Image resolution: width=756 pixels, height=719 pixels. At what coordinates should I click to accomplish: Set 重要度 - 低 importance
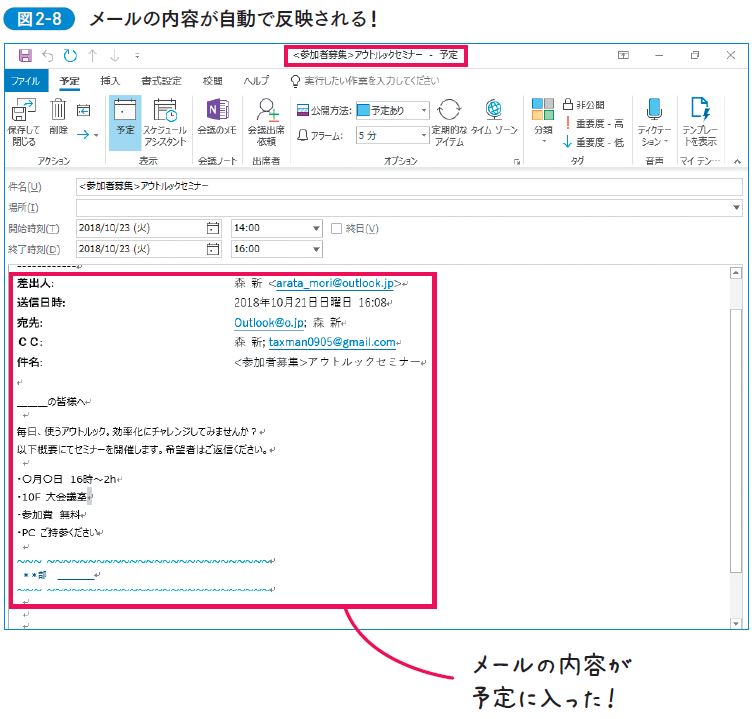click(x=593, y=142)
